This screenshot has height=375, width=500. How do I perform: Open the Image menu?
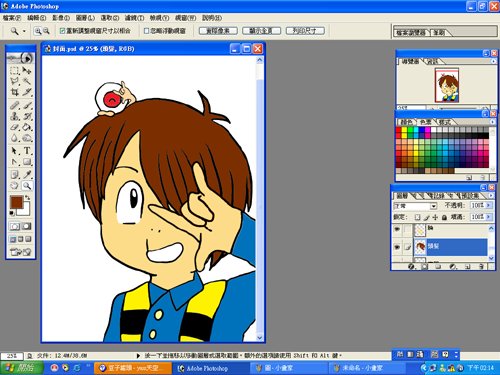(x=61, y=18)
